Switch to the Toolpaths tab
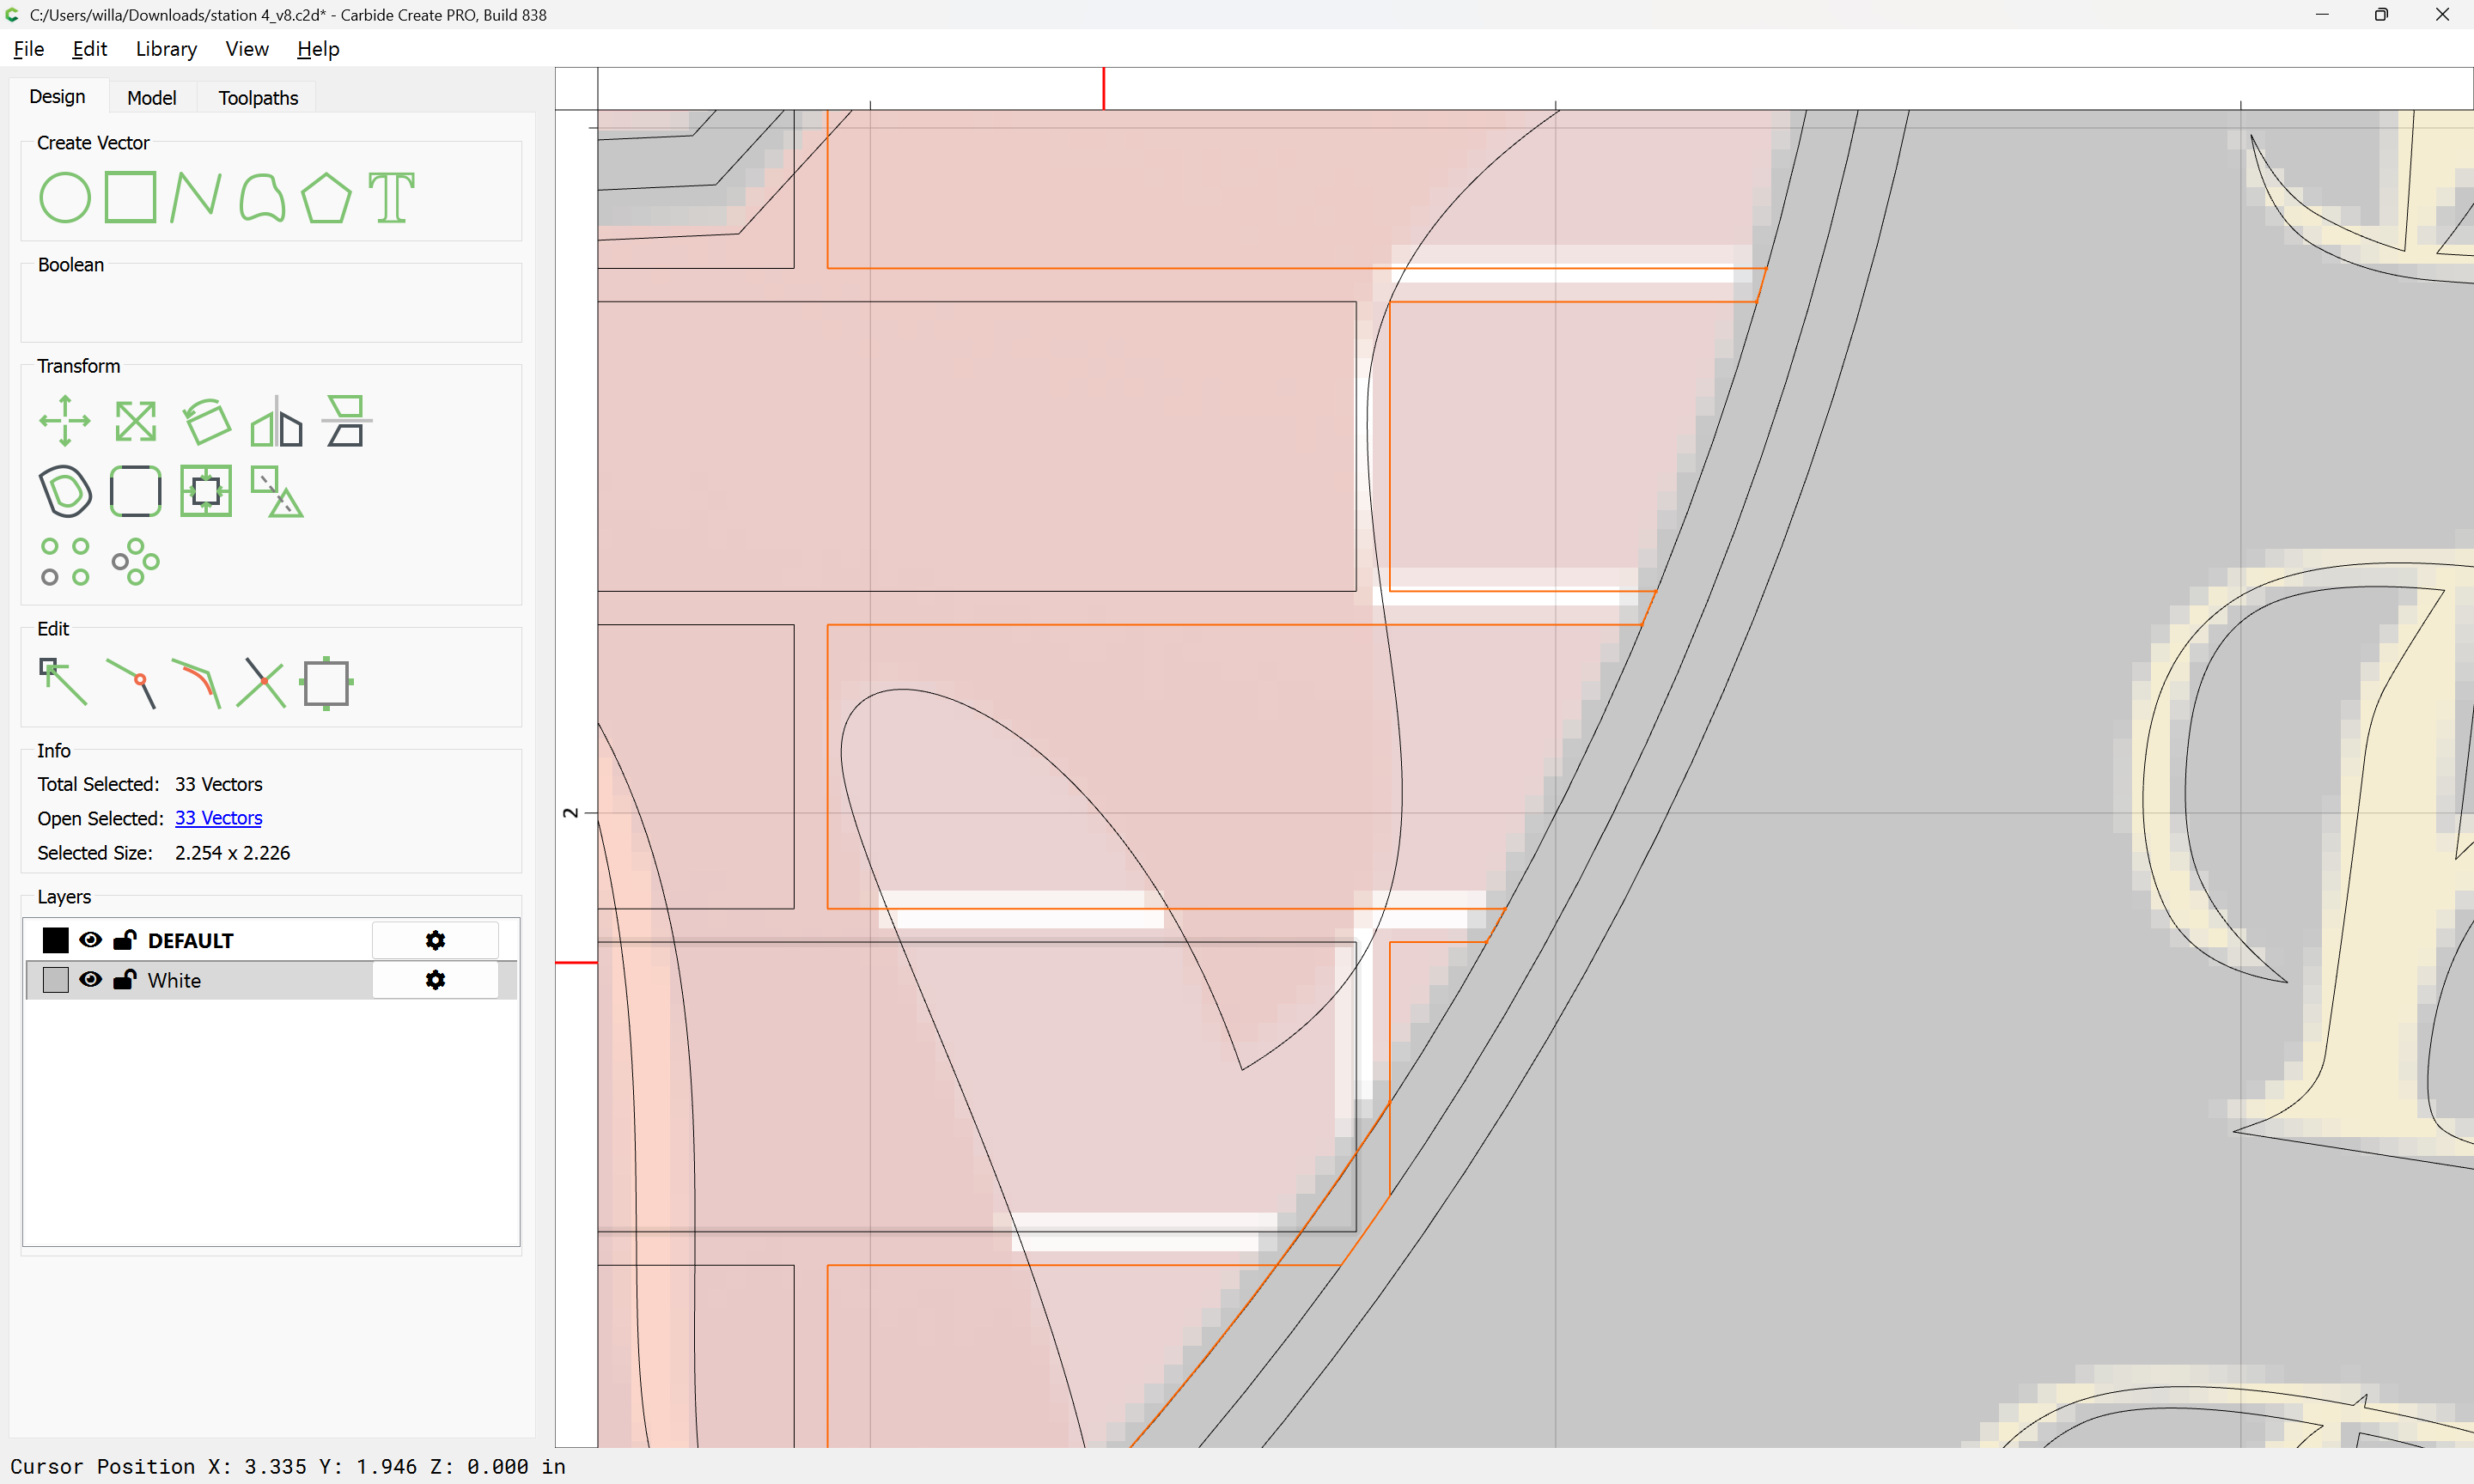This screenshot has width=2474, height=1484. pyautogui.click(x=258, y=98)
